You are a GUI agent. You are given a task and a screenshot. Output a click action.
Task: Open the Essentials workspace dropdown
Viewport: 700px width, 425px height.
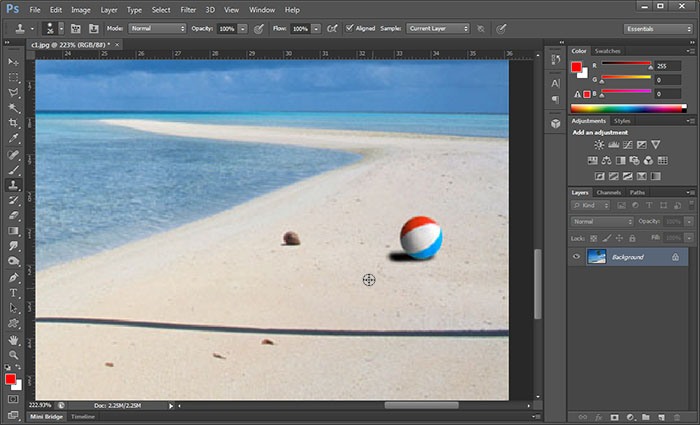(x=656, y=29)
